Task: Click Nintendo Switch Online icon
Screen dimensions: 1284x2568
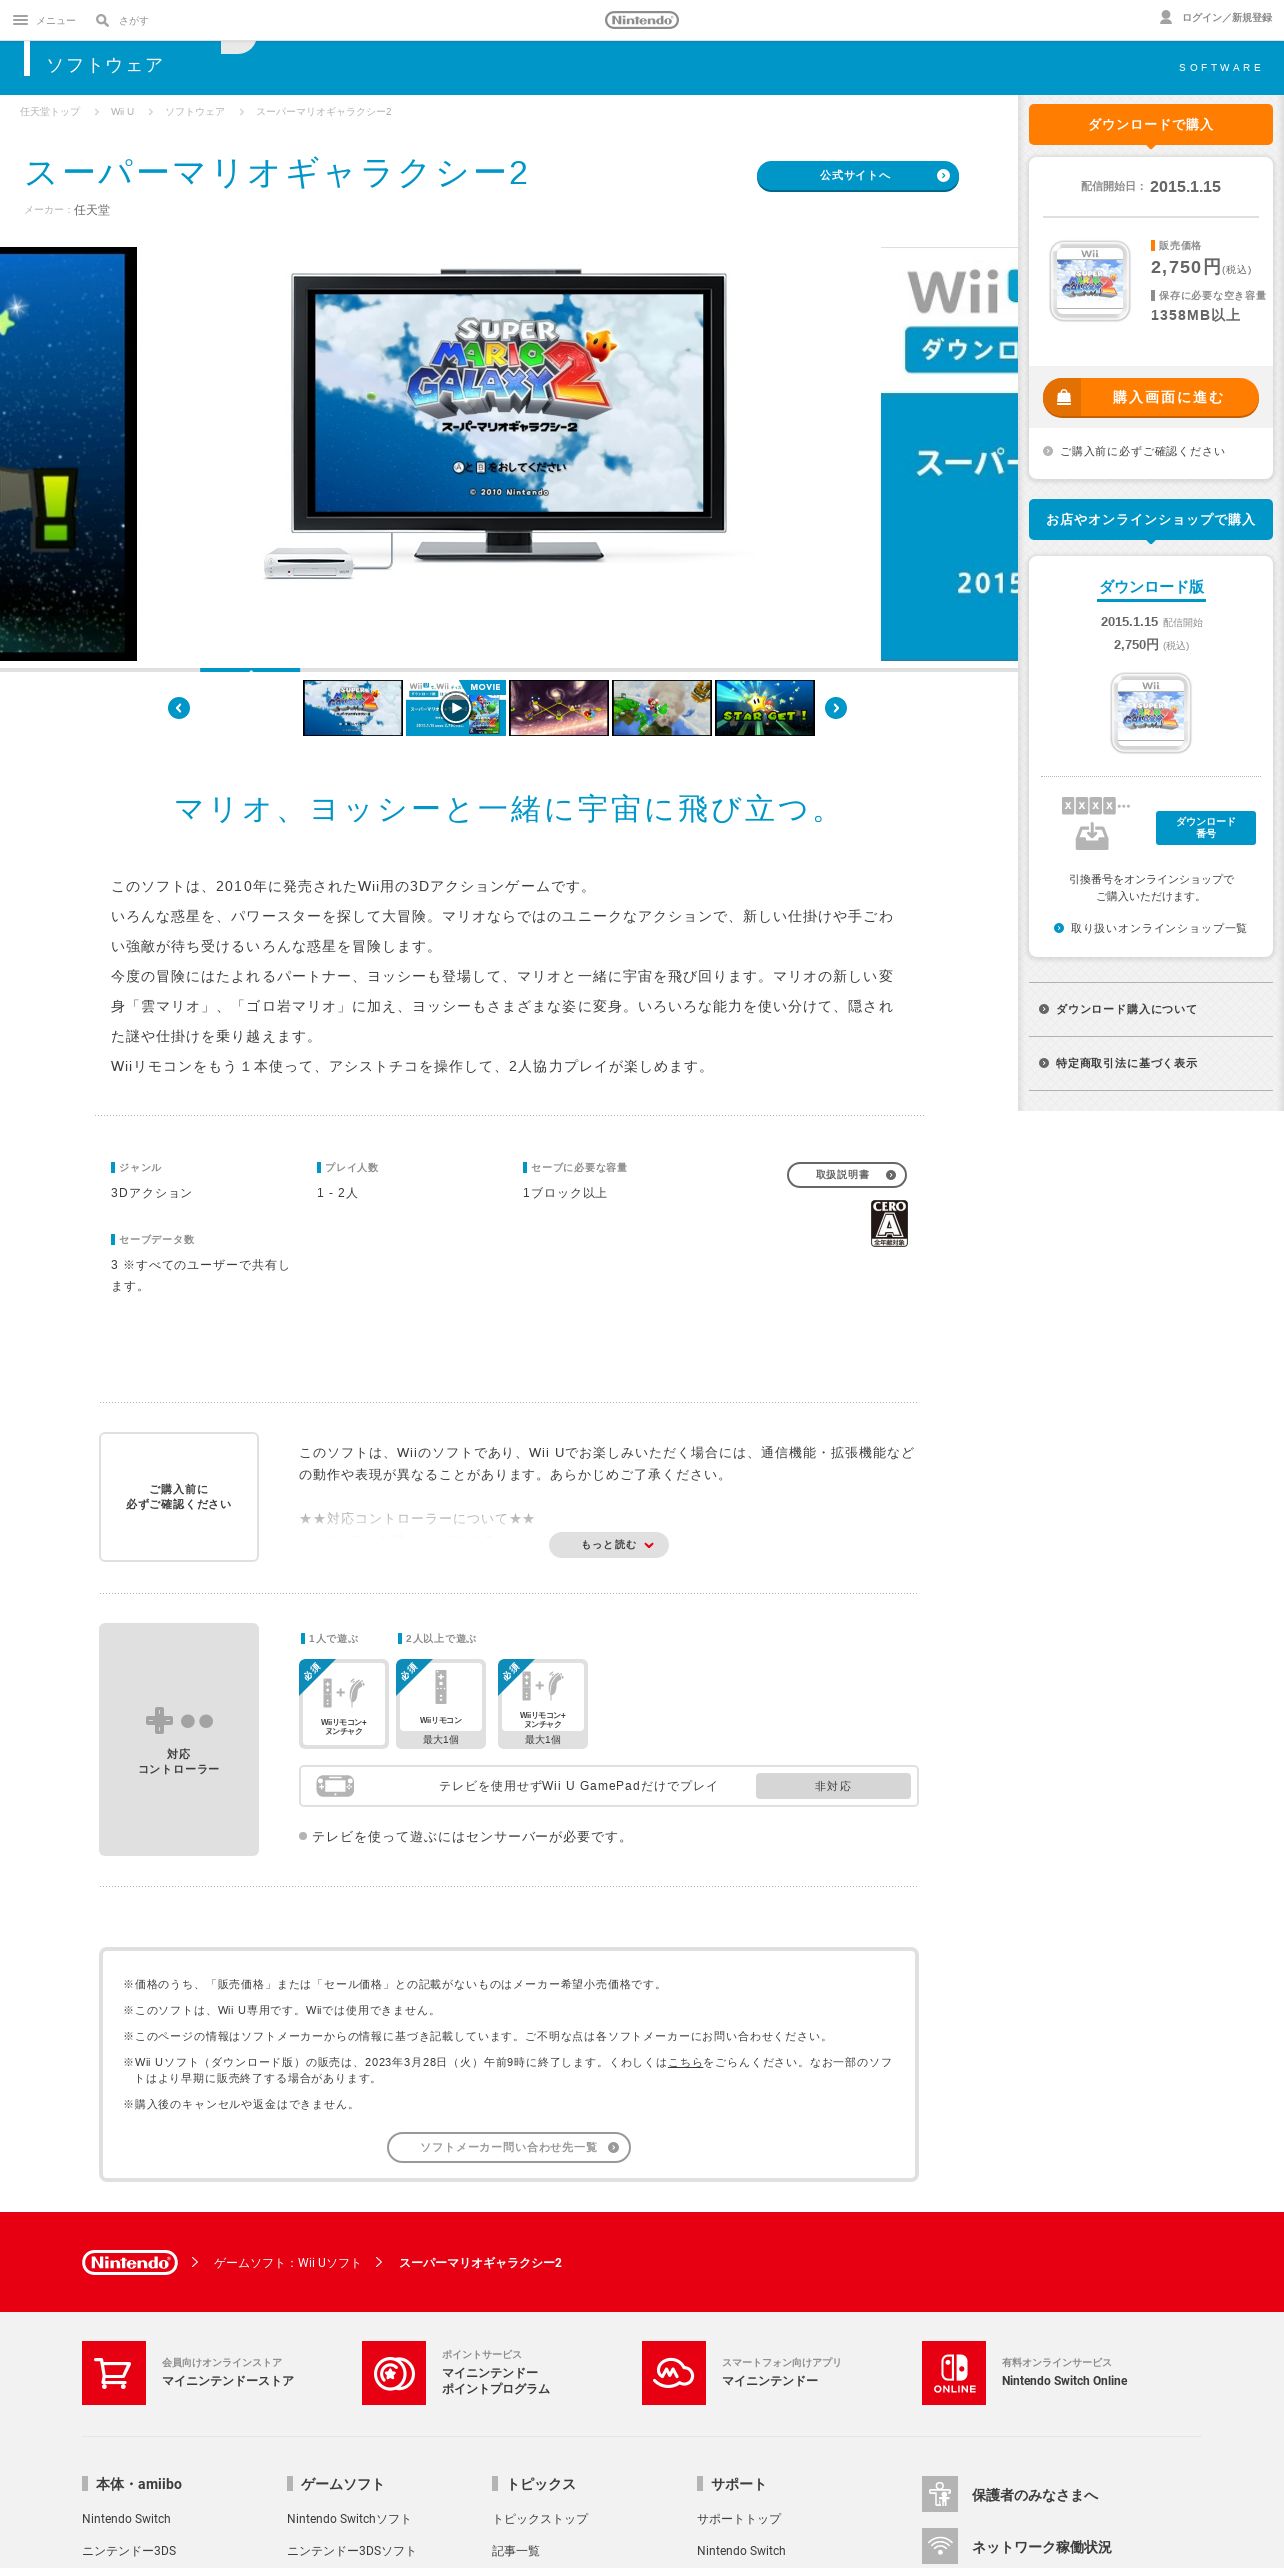Action: [x=954, y=2373]
